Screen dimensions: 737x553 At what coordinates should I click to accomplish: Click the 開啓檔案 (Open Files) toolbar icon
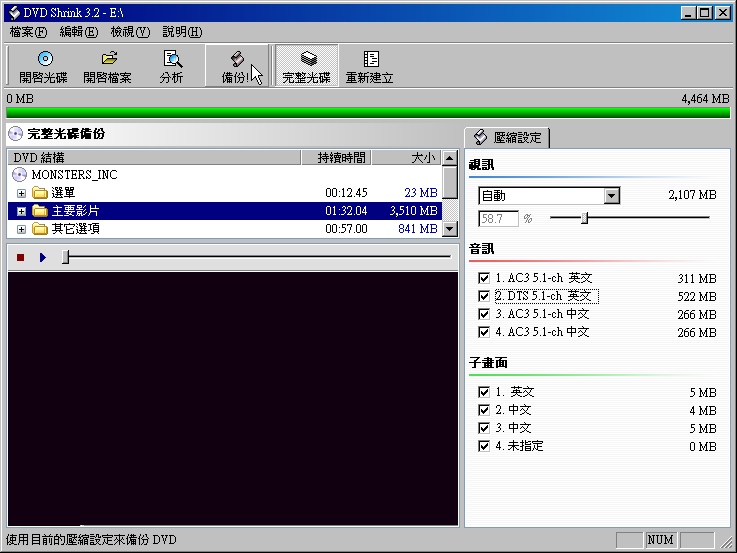[109, 58]
